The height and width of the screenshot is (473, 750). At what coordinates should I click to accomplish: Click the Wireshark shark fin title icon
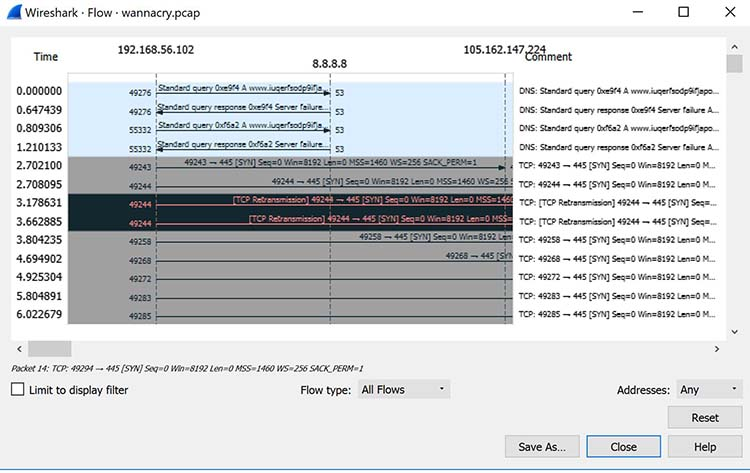[x=14, y=12]
